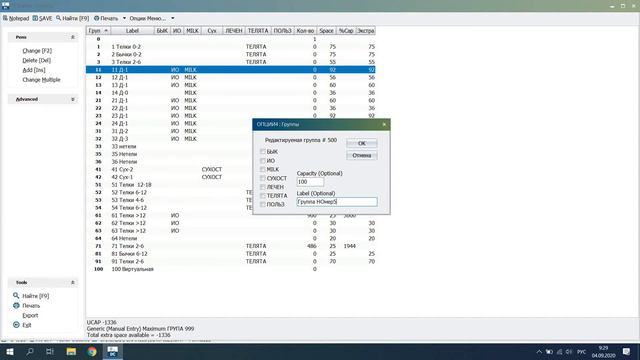
Task: Tick the БЫК checkbox in dialog
Action: click(262, 151)
